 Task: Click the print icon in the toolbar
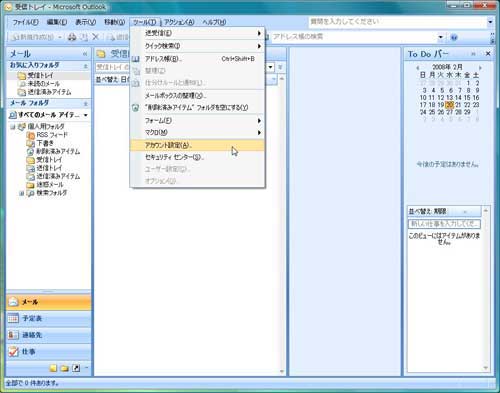click(x=72, y=37)
